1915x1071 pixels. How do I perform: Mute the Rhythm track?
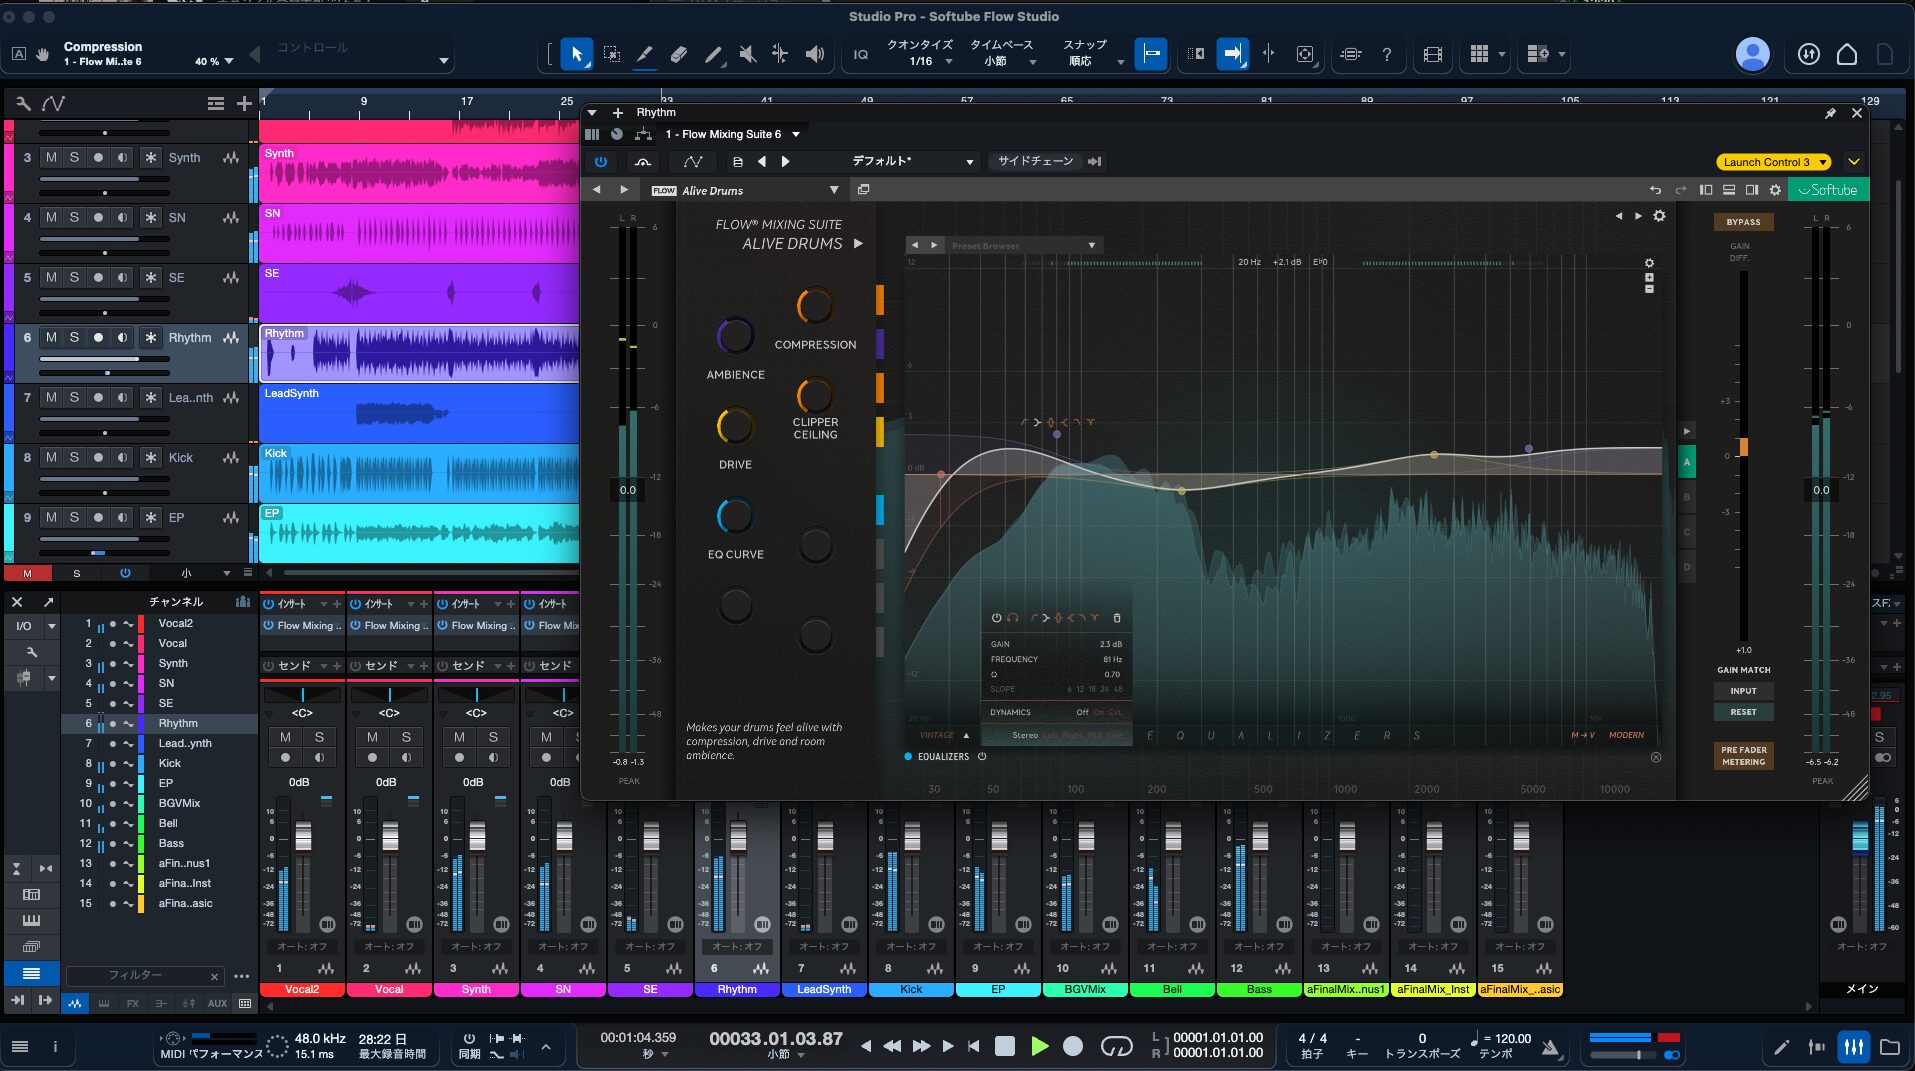(x=51, y=337)
